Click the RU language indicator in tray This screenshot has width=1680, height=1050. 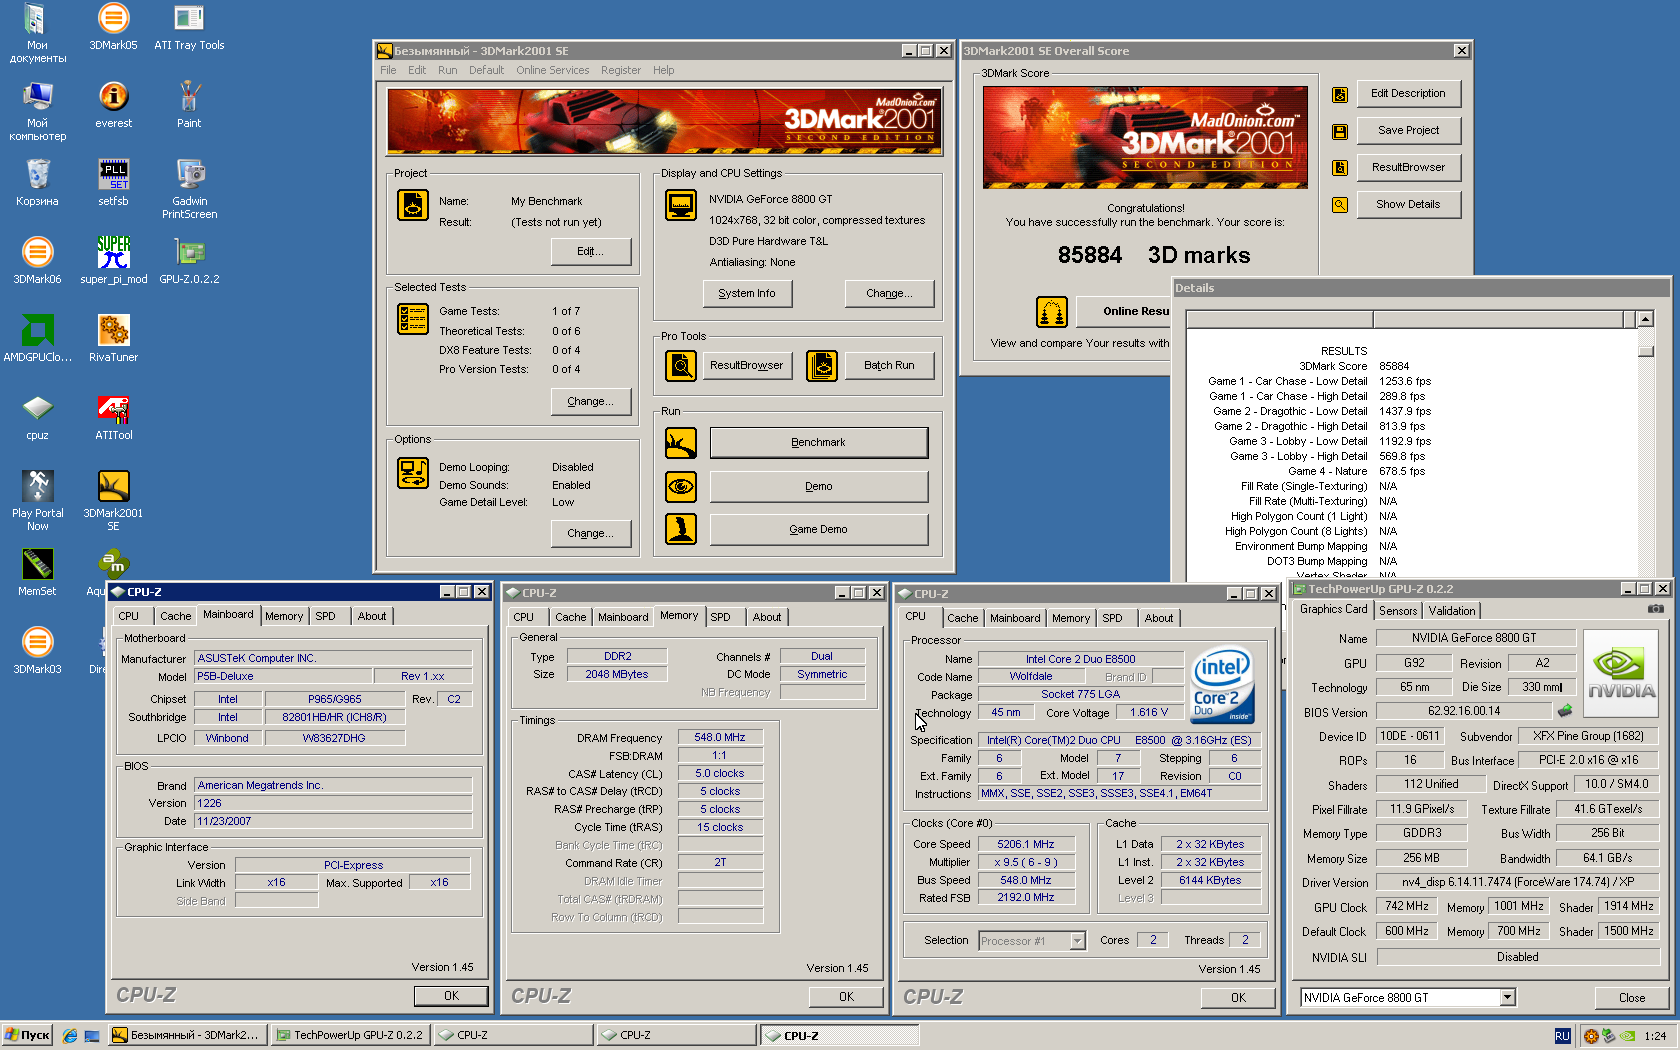pos(1562,1036)
